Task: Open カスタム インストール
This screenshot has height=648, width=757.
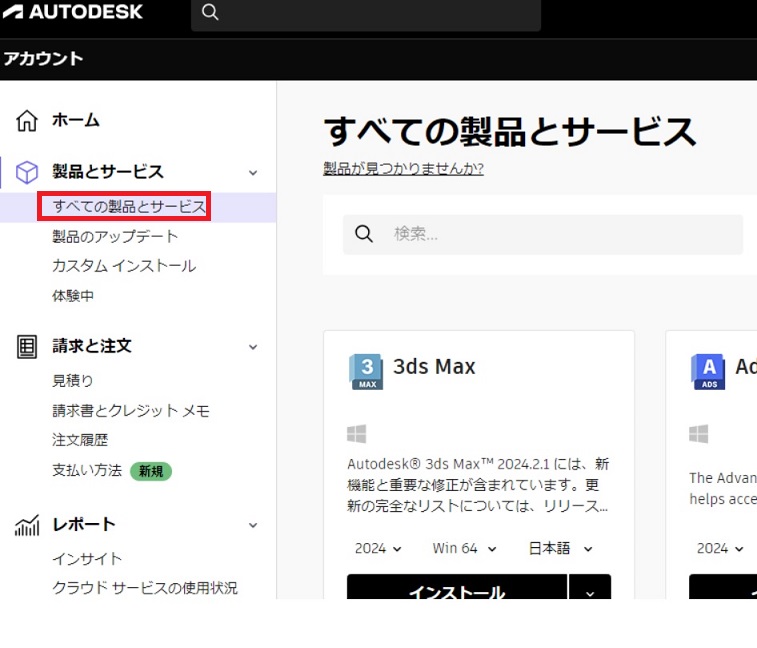Action: coord(124,266)
